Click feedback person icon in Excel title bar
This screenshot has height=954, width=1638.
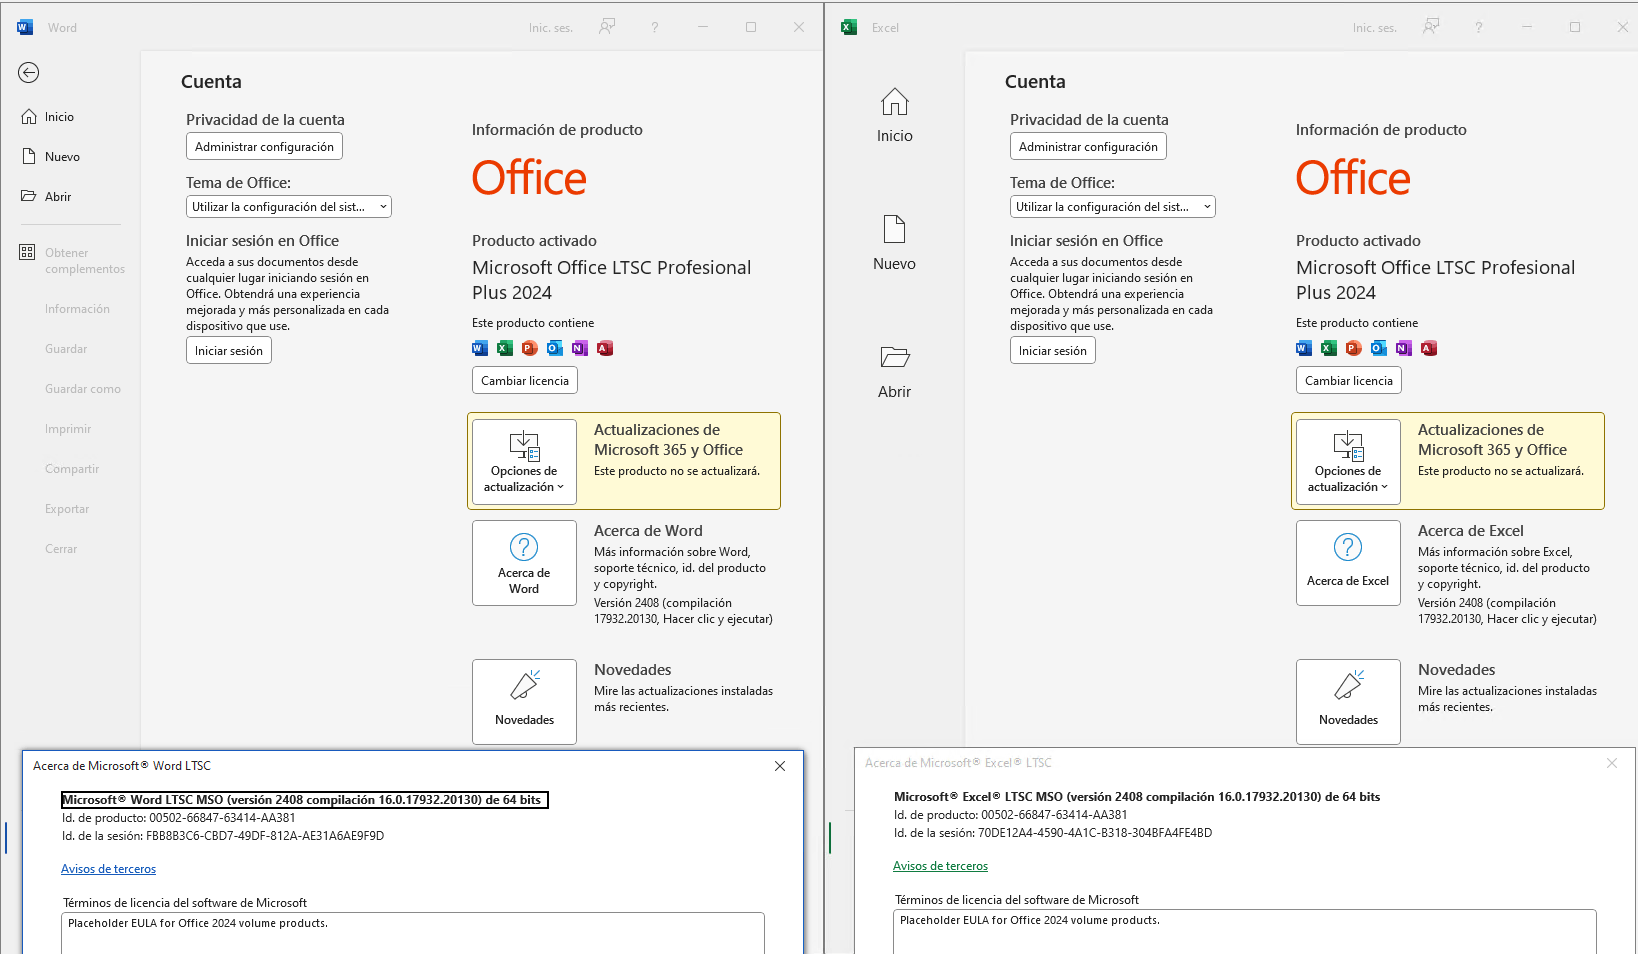(x=1430, y=27)
